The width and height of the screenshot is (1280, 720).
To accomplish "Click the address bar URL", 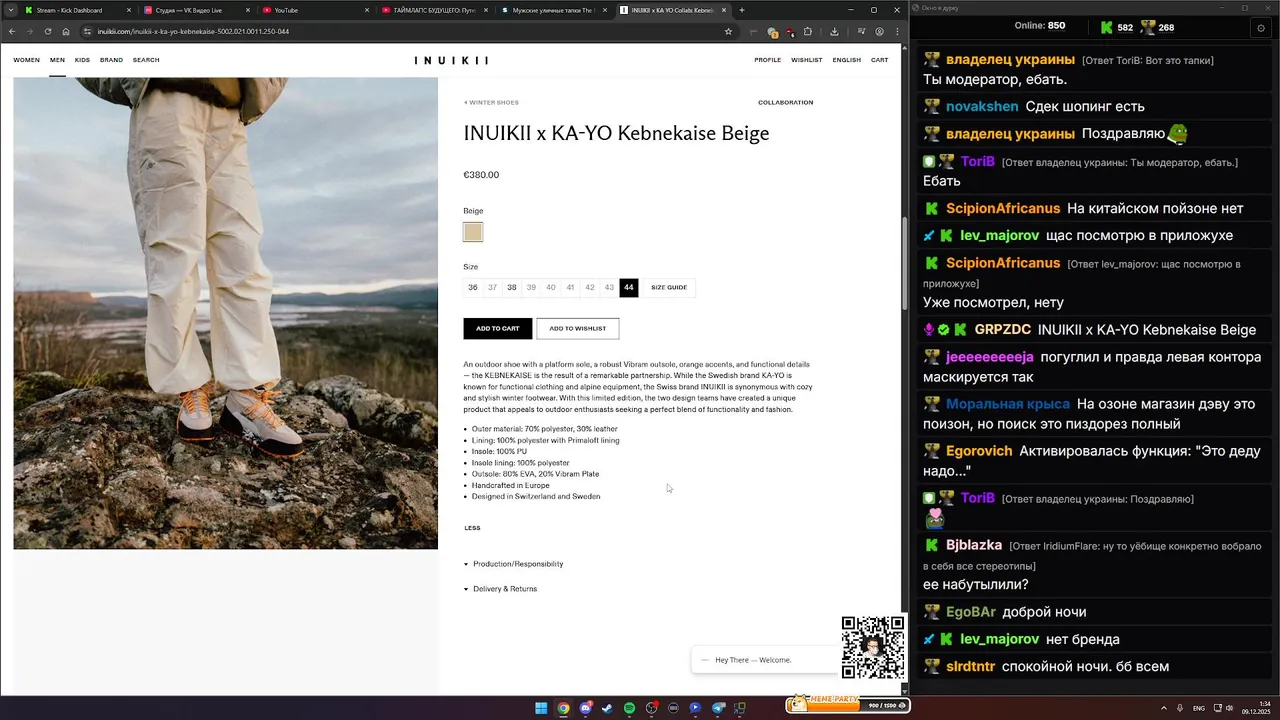I will [x=193, y=31].
